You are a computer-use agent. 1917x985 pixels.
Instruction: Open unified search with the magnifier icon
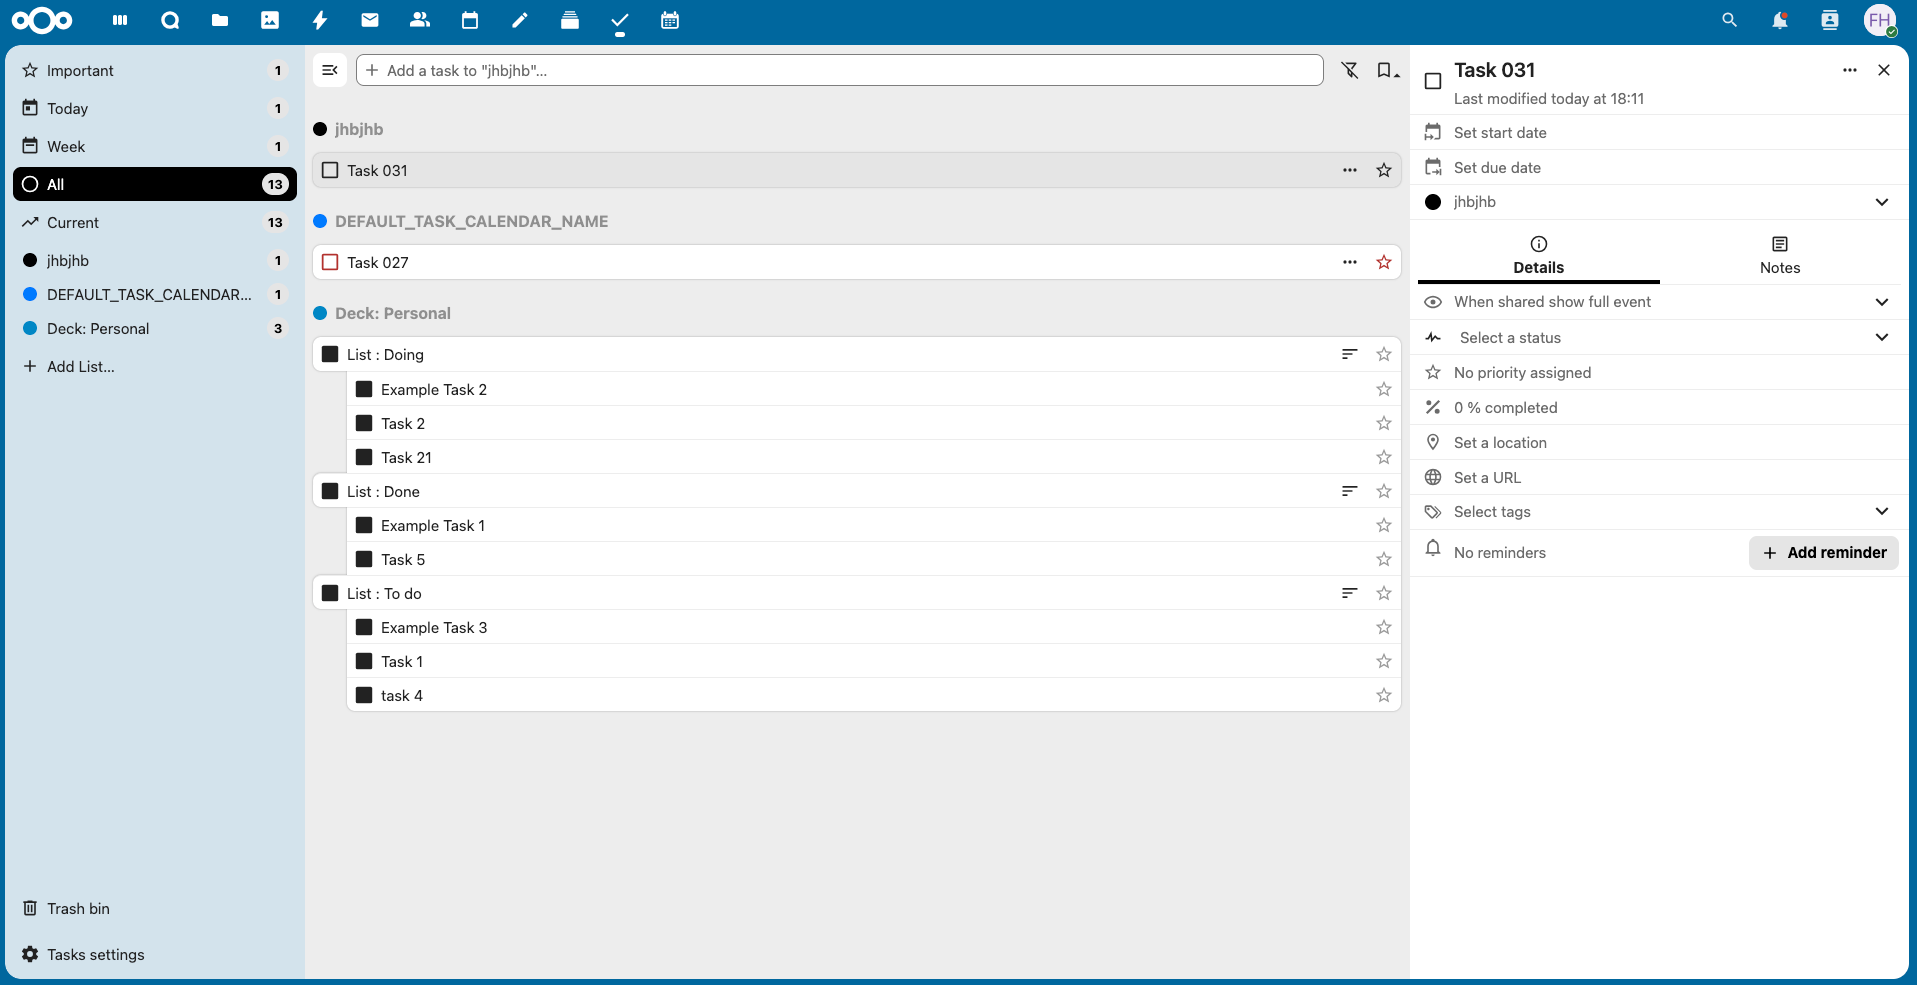[x=1728, y=20]
